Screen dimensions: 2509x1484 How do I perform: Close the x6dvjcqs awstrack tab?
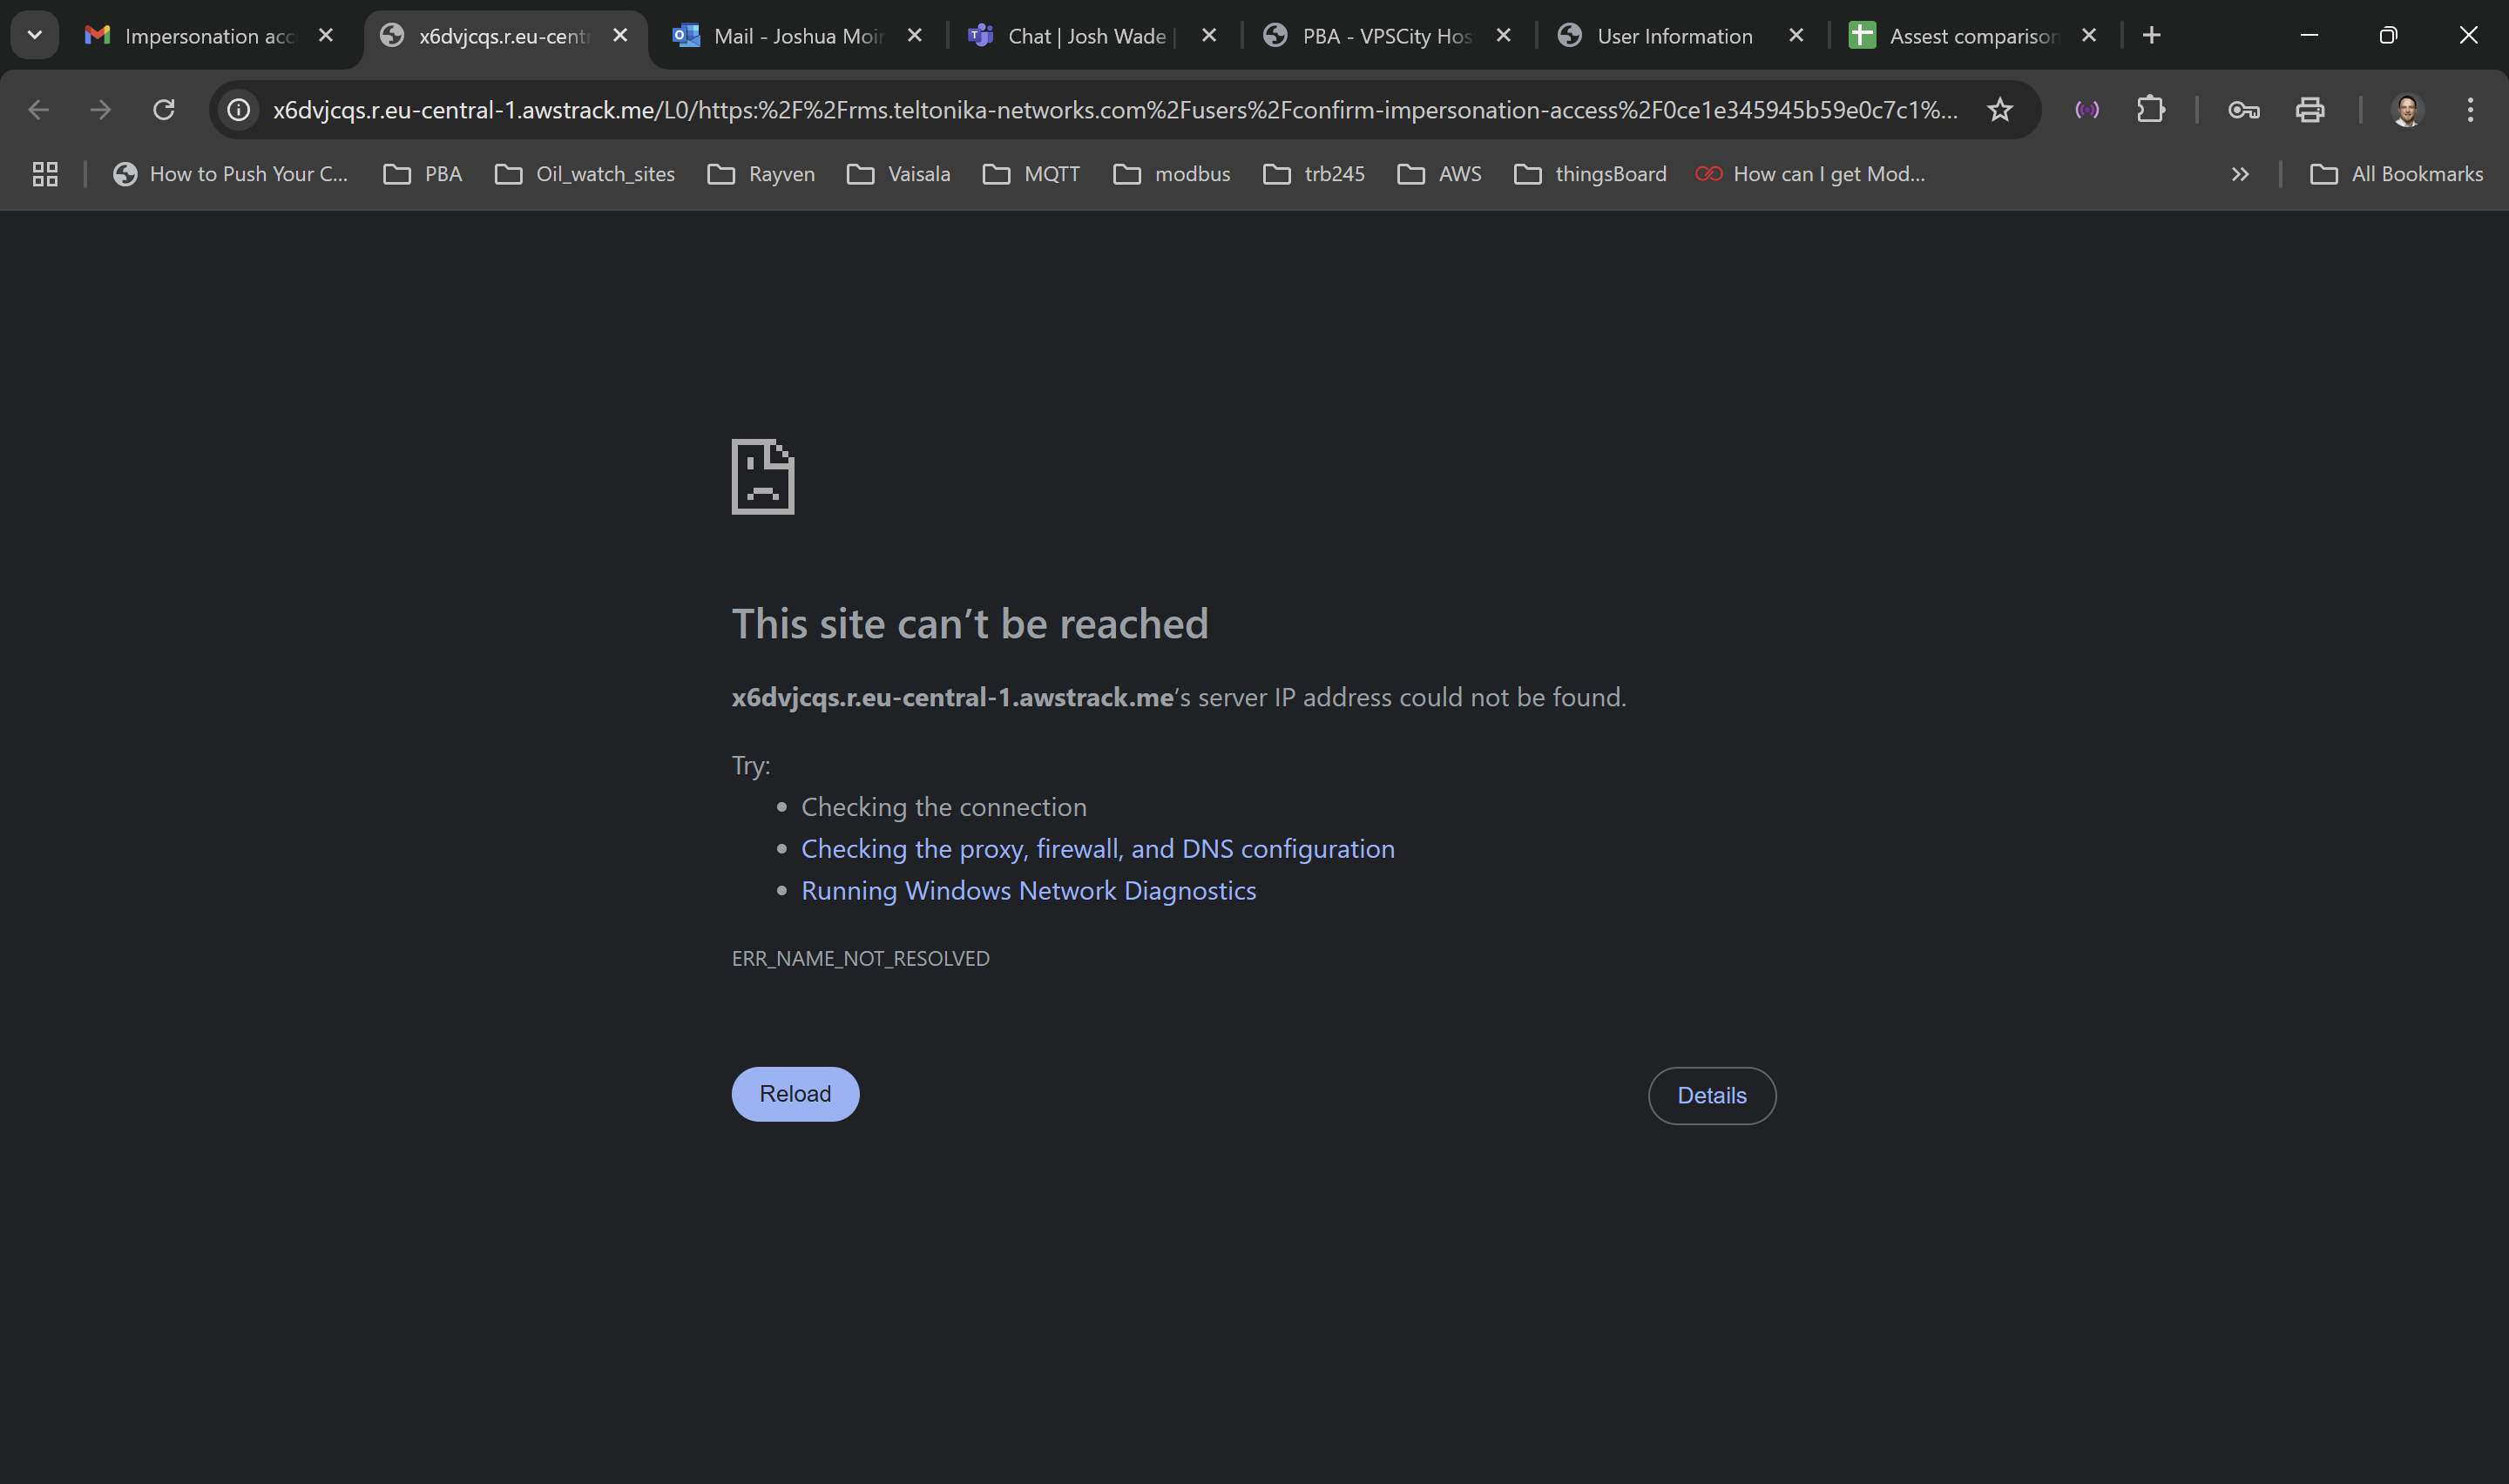[620, 35]
